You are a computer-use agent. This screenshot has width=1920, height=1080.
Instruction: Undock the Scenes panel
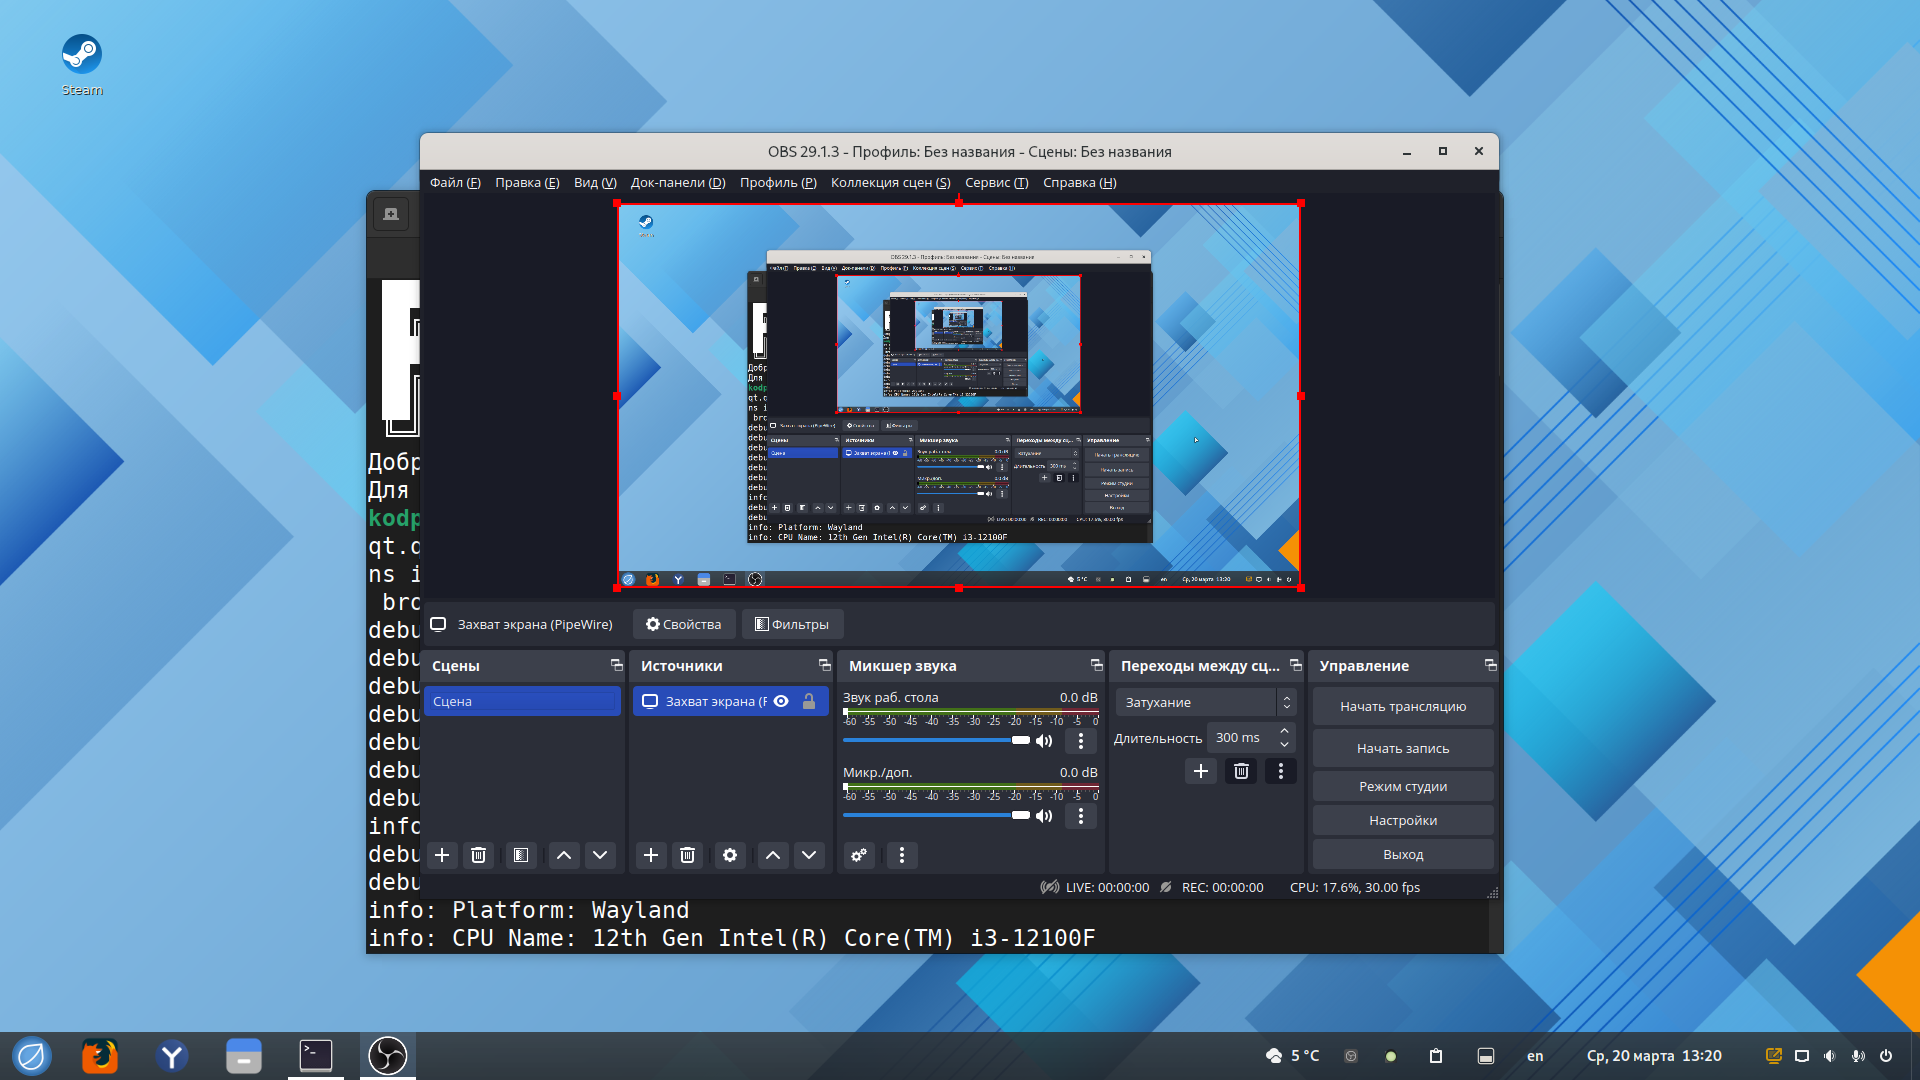[x=616, y=665]
